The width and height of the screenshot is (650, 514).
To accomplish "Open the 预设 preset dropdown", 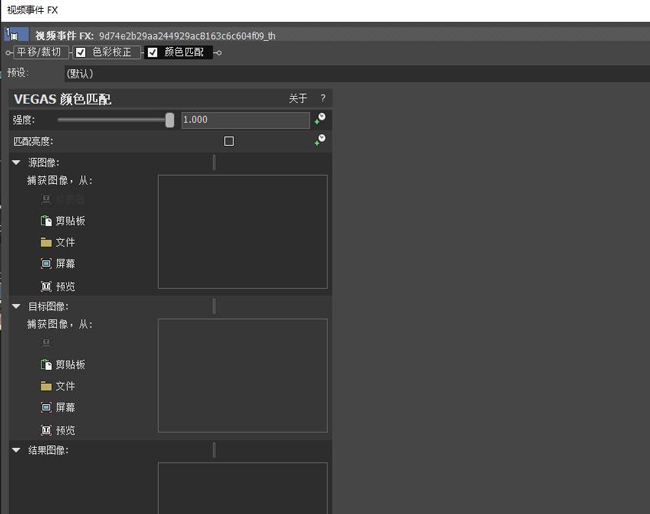I will coord(357,74).
